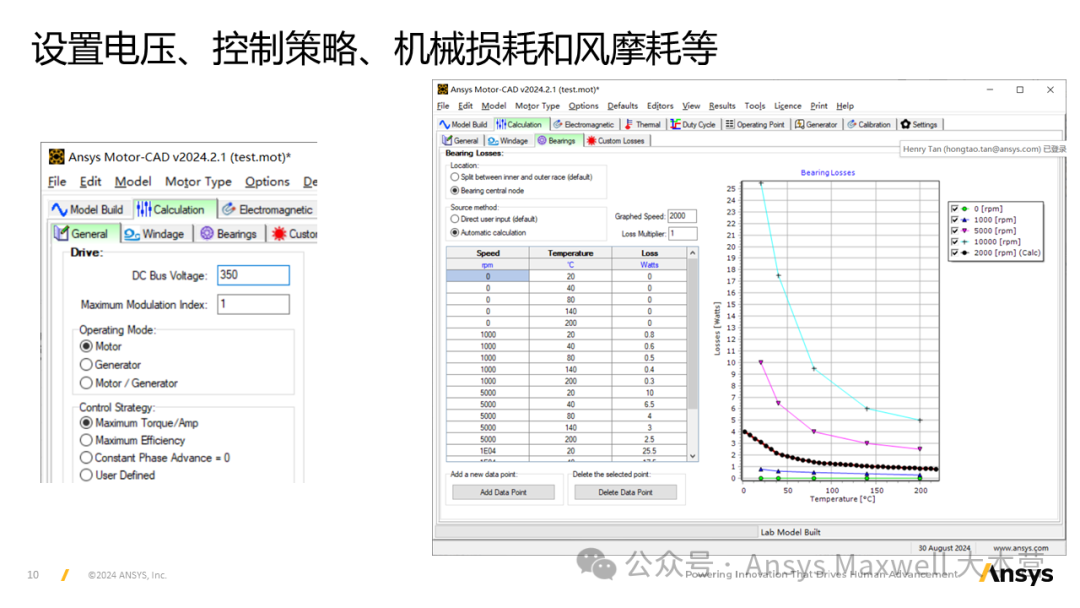Select Windage sub-tab in right window
This screenshot has width=1080, height=608.
coord(508,140)
